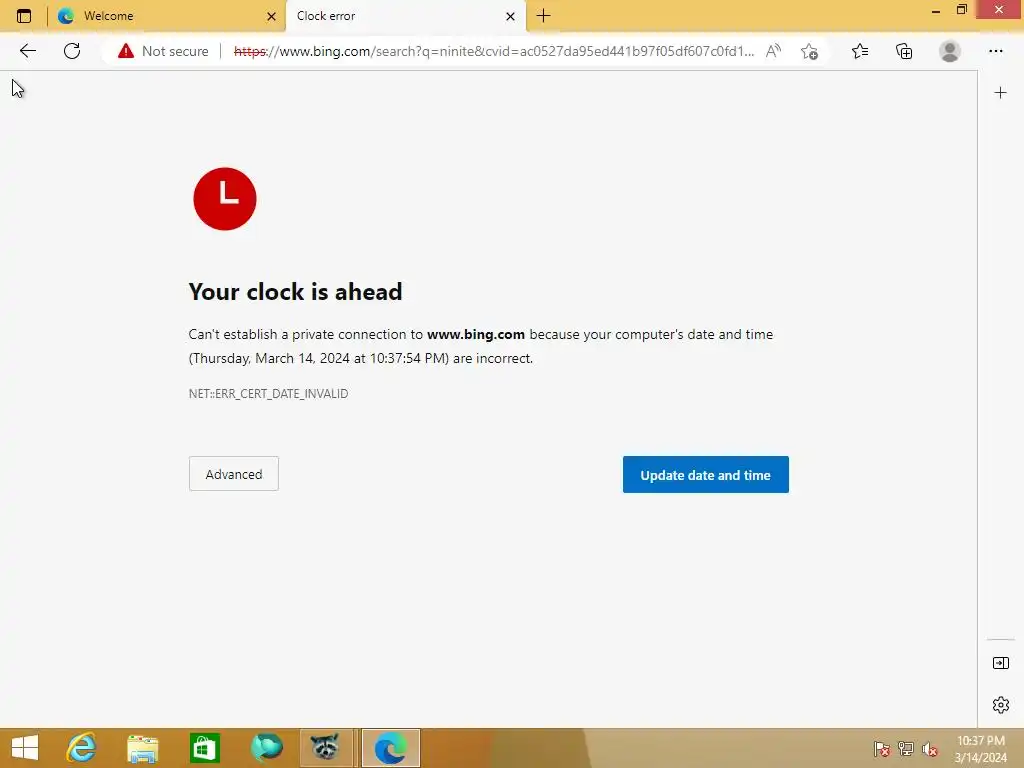Click the red clock error icon
Image resolution: width=1024 pixels, height=768 pixels.
pos(225,199)
